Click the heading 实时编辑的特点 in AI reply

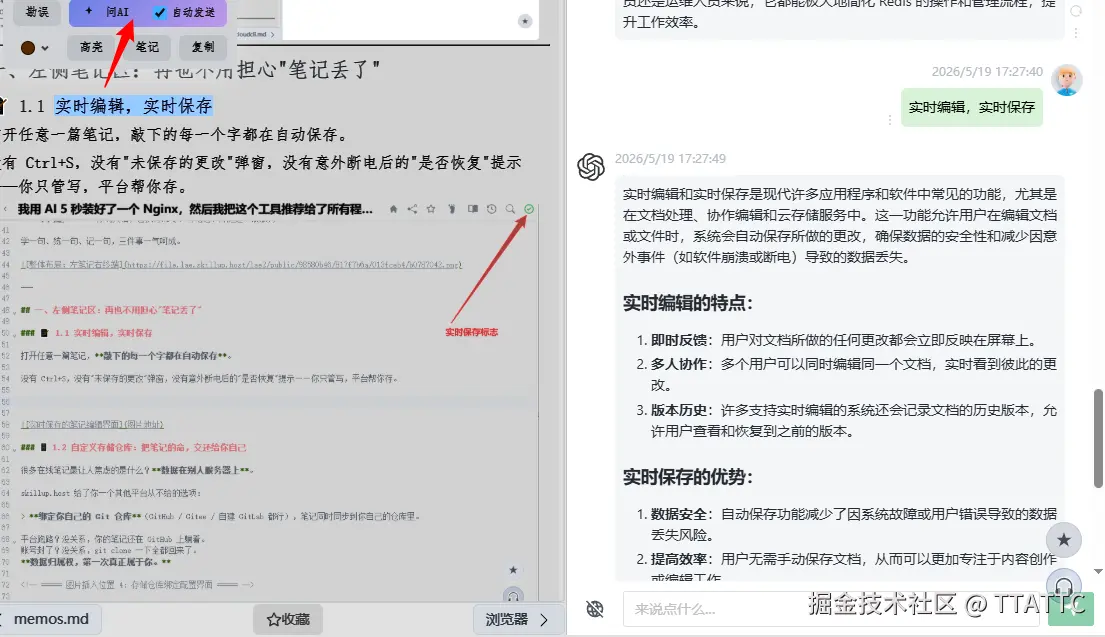(688, 303)
